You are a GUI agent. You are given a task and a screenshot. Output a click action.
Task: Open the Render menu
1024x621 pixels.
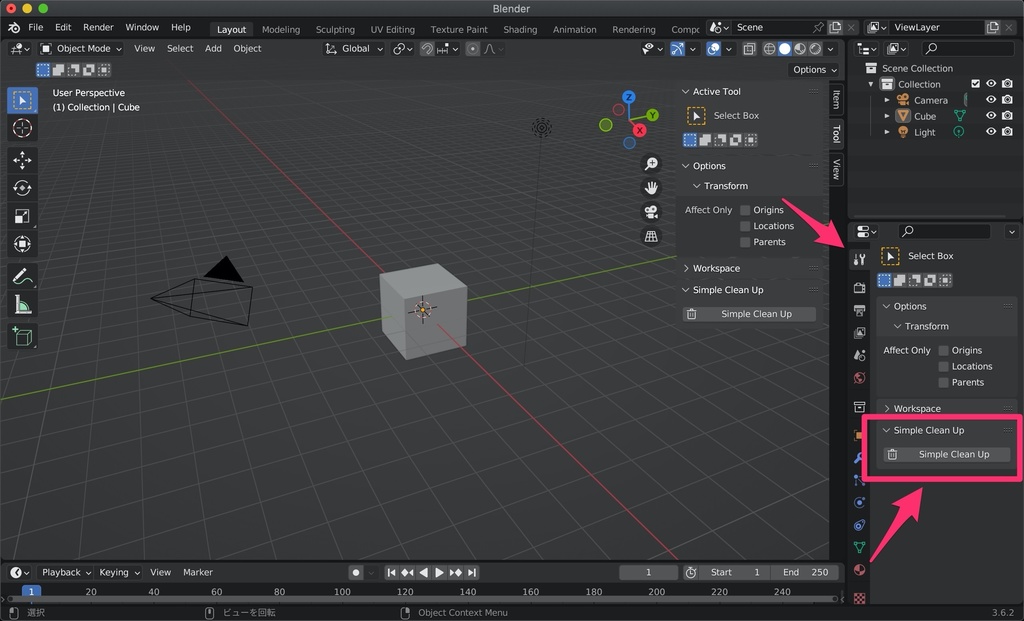98,27
